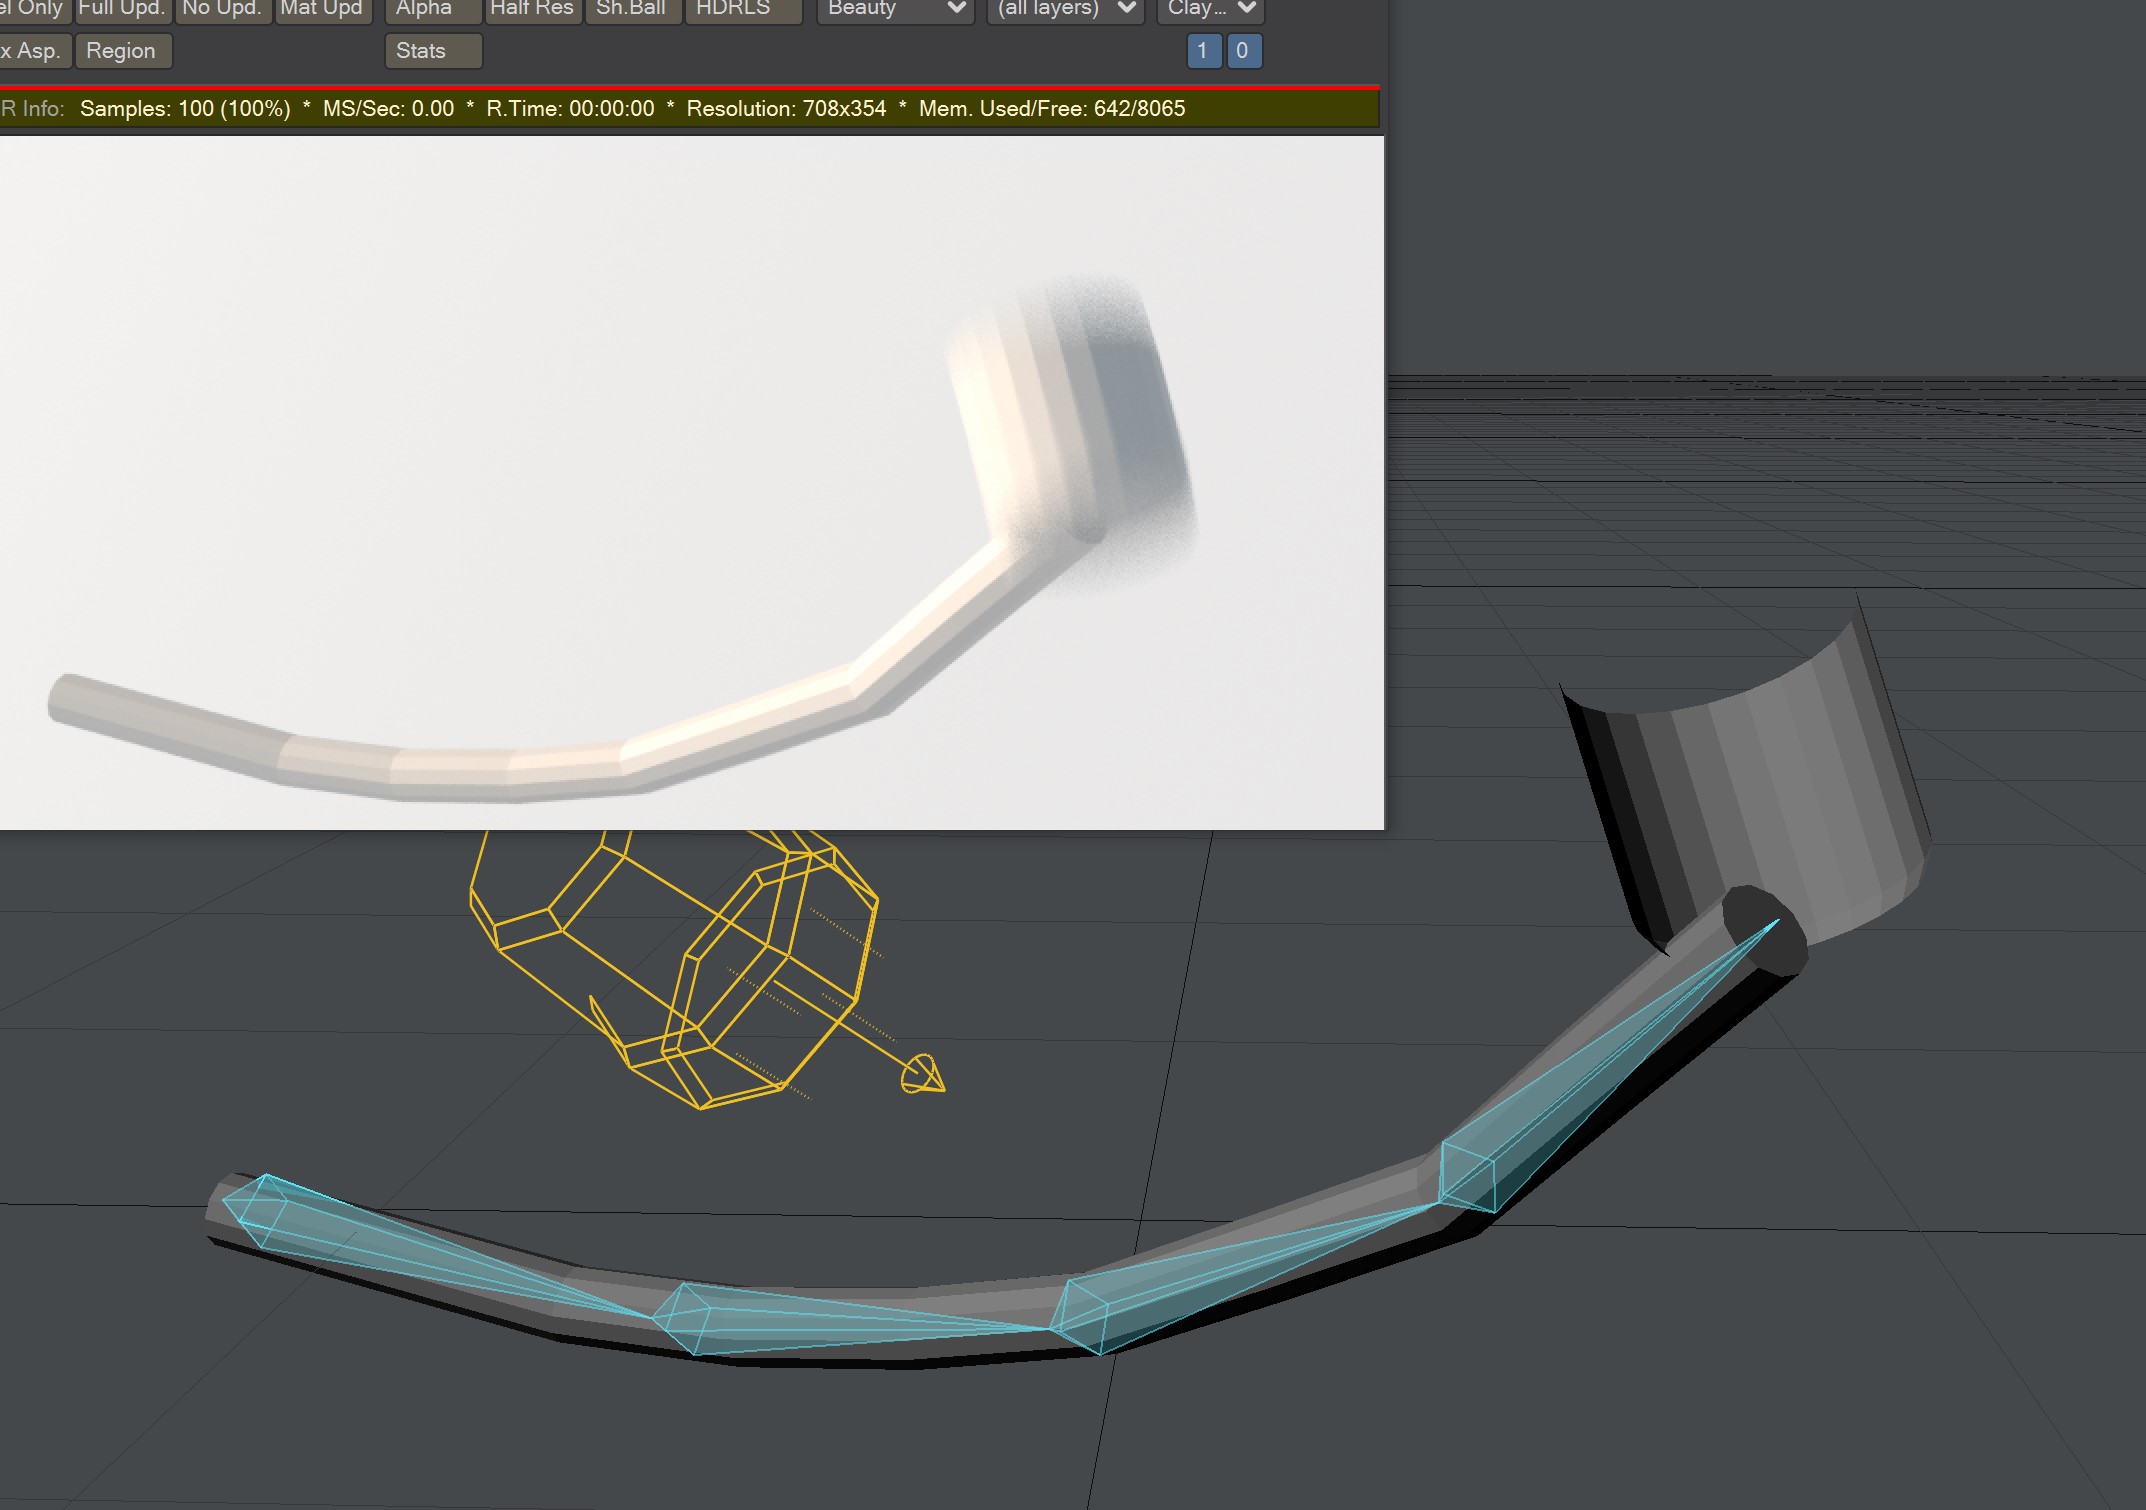Click the HDRLS button
The width and height of the screenshot is (2146, 1510).
tap(742, 10)
